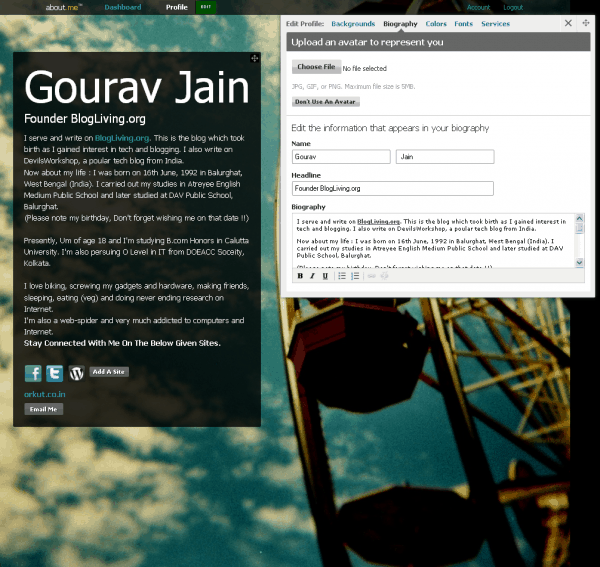Apply italic formatting in biography editor
This screenshot has height=567, width=600.
(x=312, y=276)
